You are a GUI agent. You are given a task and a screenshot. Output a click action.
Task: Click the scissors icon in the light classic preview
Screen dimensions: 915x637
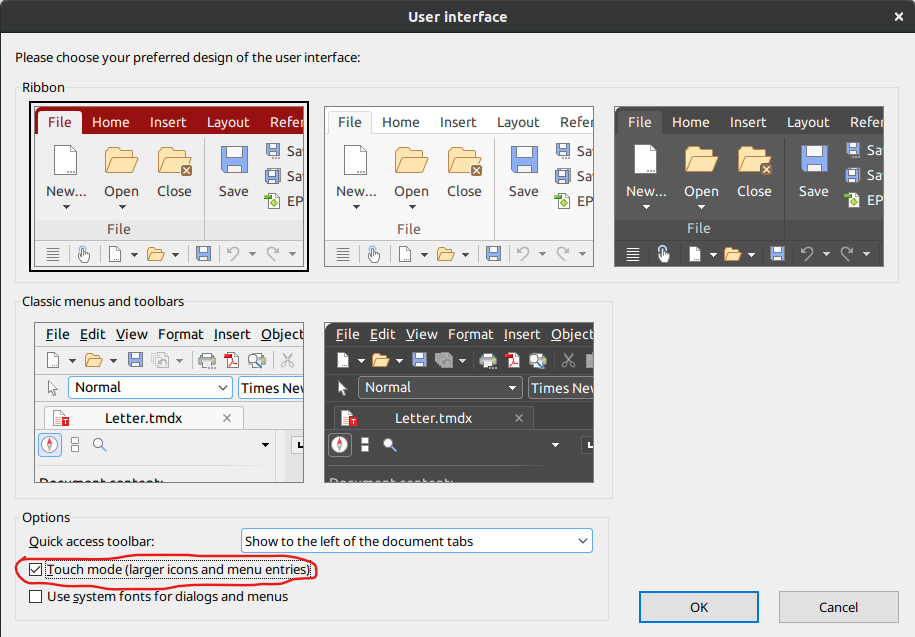tap(287, 360)
